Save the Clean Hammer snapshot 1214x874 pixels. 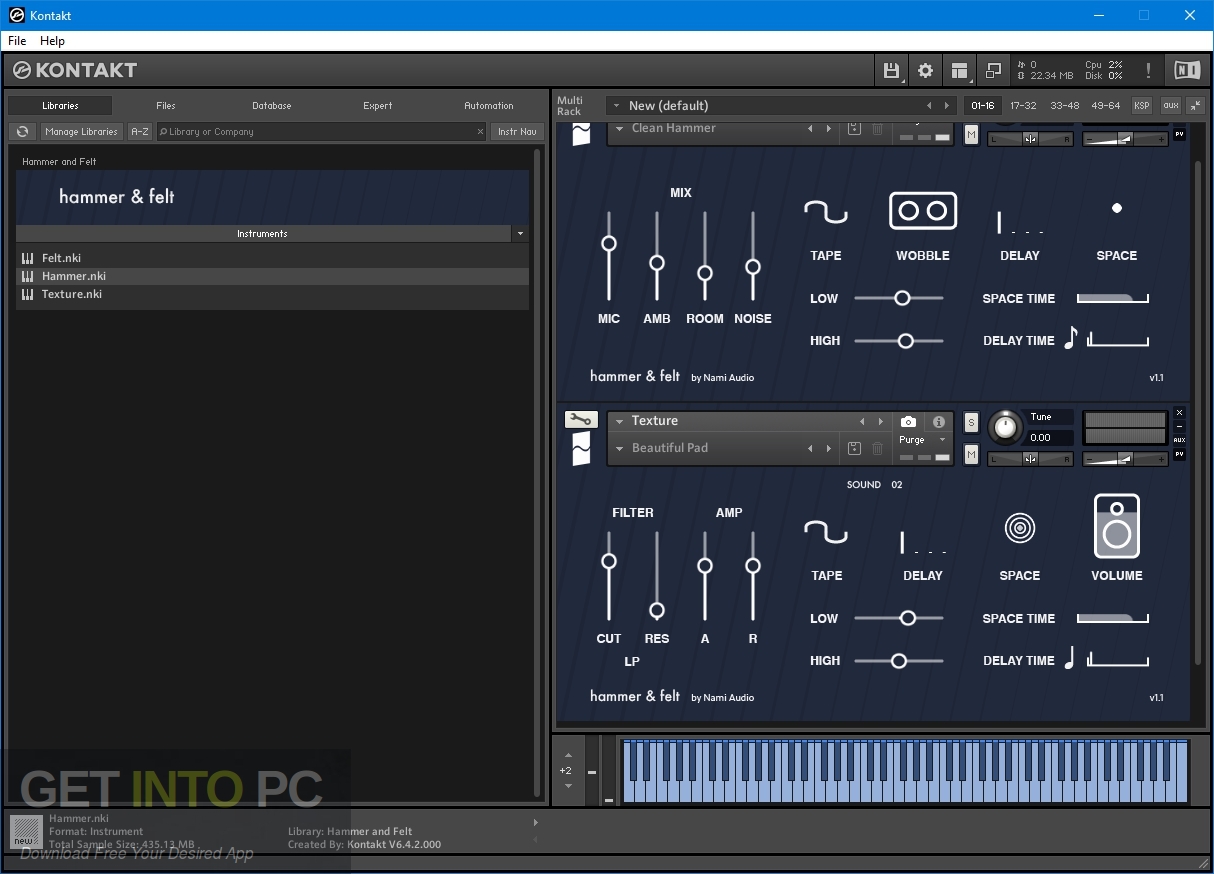pos(854,128)
